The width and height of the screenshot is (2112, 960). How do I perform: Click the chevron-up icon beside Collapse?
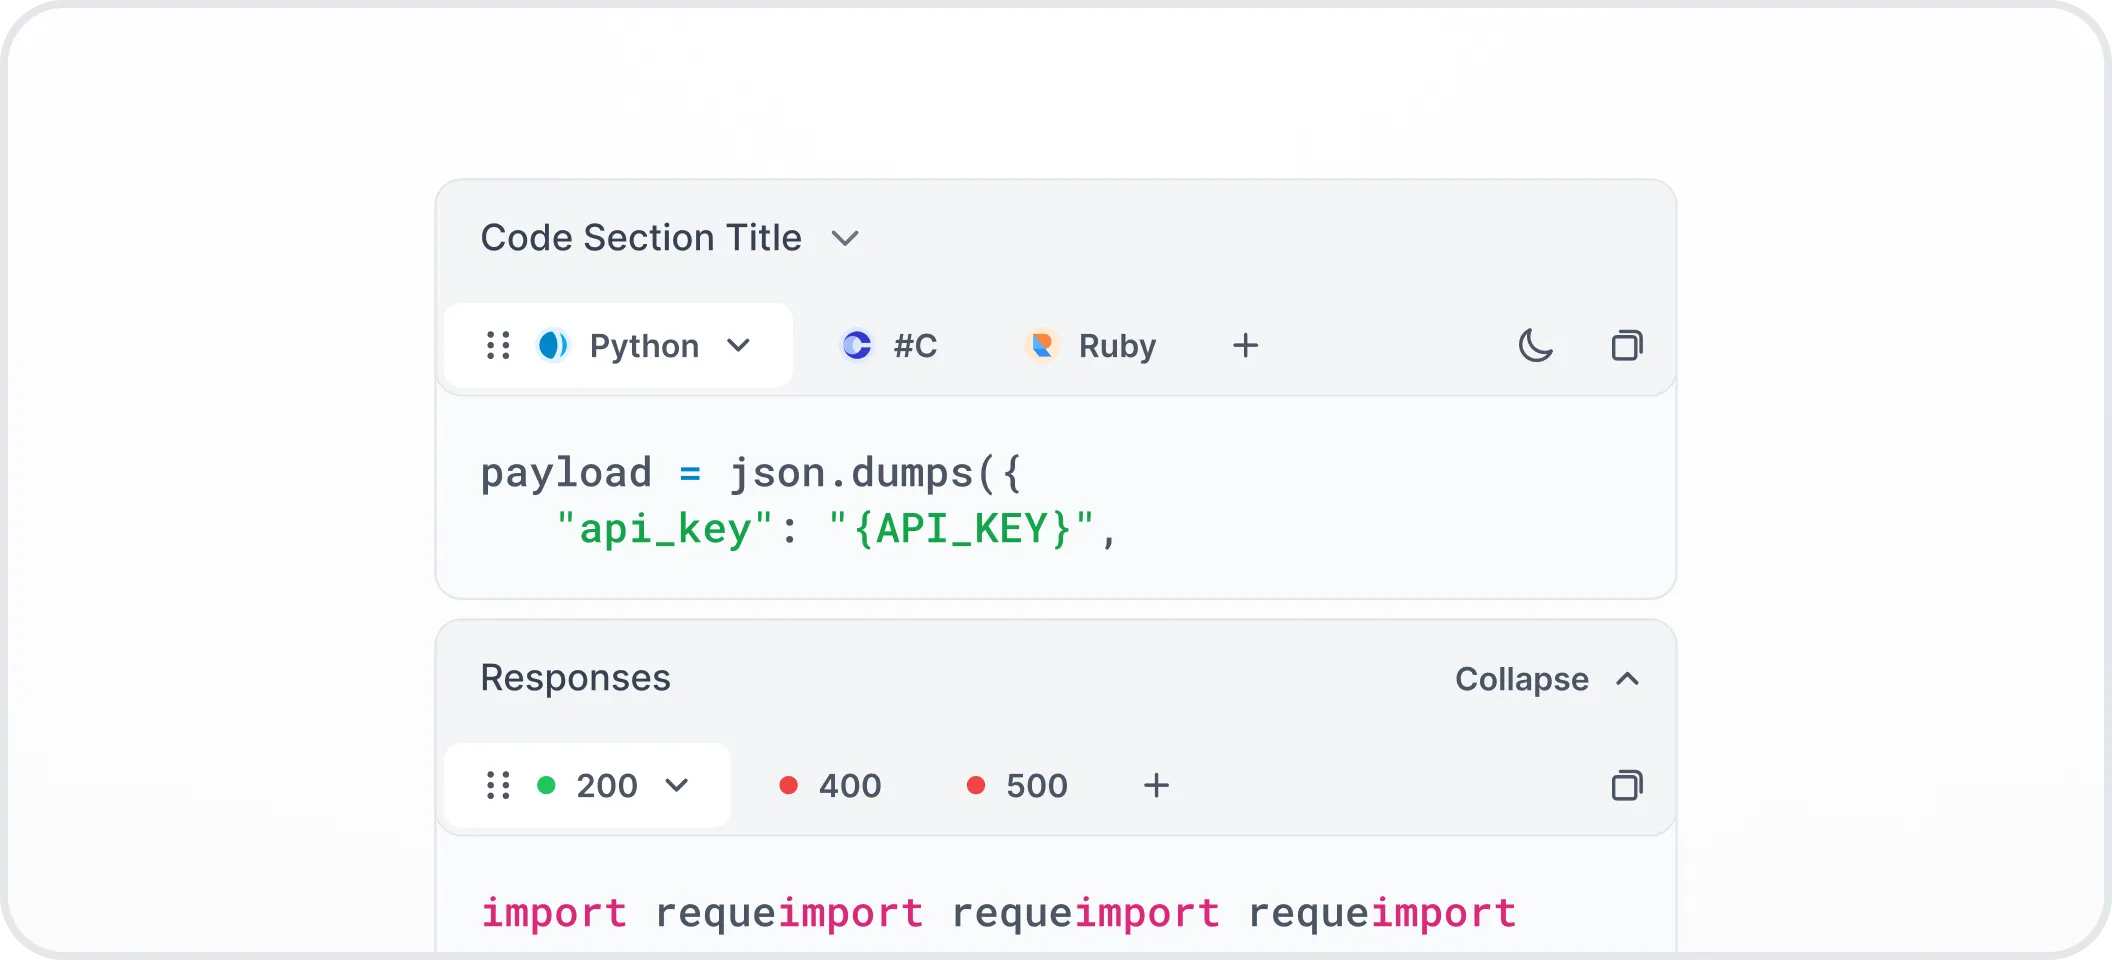(1627, 679)
